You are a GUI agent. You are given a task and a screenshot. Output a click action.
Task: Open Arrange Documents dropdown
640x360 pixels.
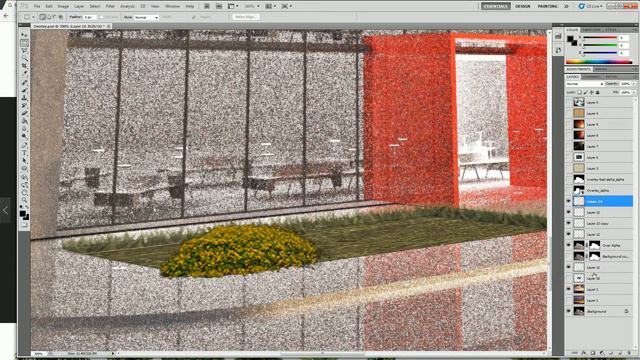[270, 6]
